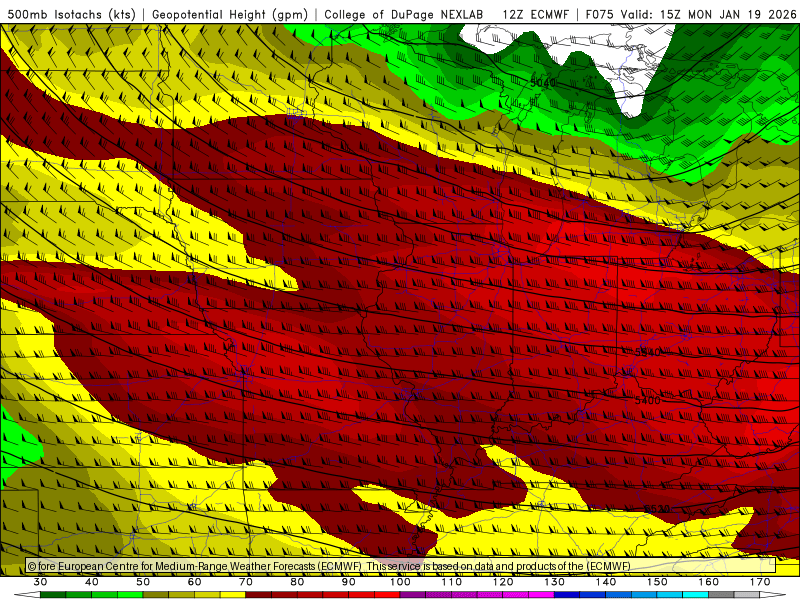Select the darkest green swatch in the colorbar
The image size is (800, 600).
tap(53, 595)
